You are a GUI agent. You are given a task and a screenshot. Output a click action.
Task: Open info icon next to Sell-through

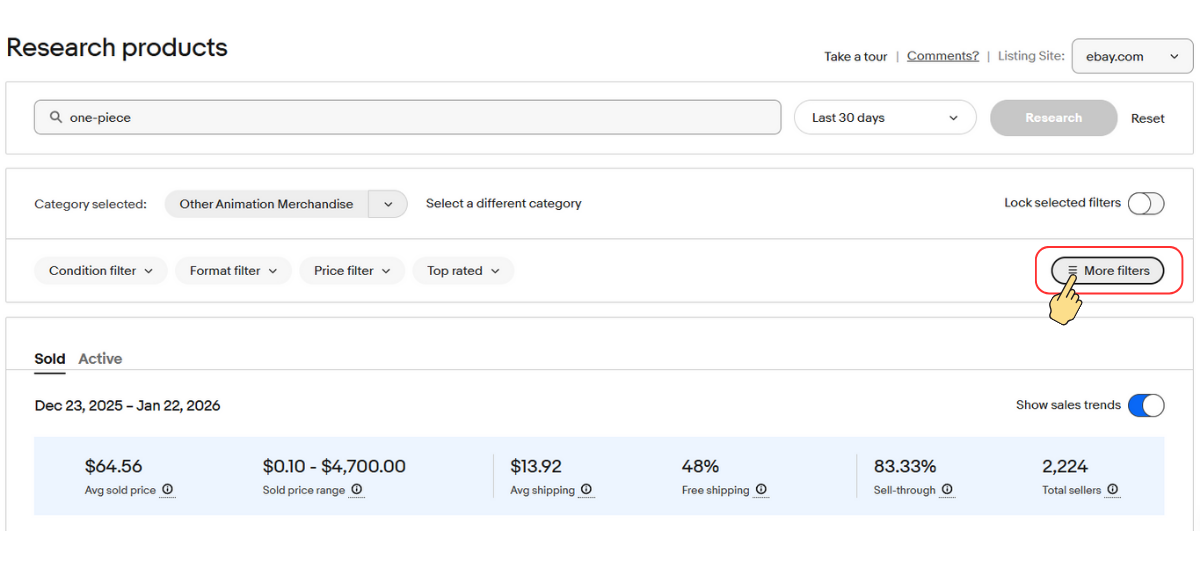(x=947, y=490)
